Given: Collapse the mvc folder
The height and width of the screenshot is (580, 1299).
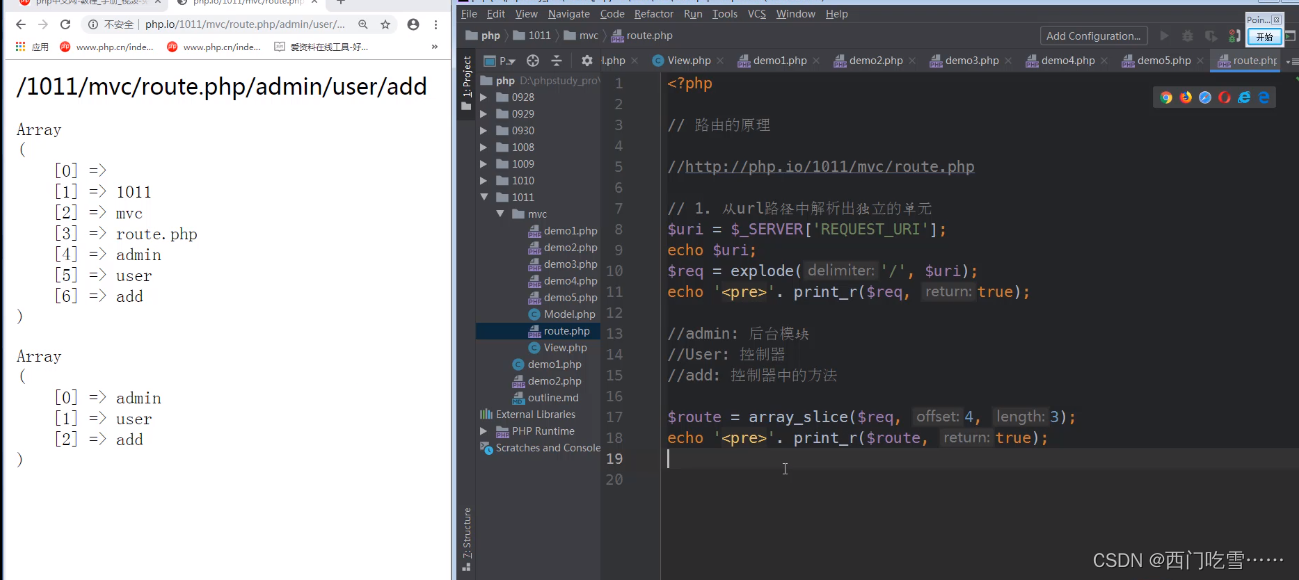Looking at the screenshot, I should coord(499,214).
